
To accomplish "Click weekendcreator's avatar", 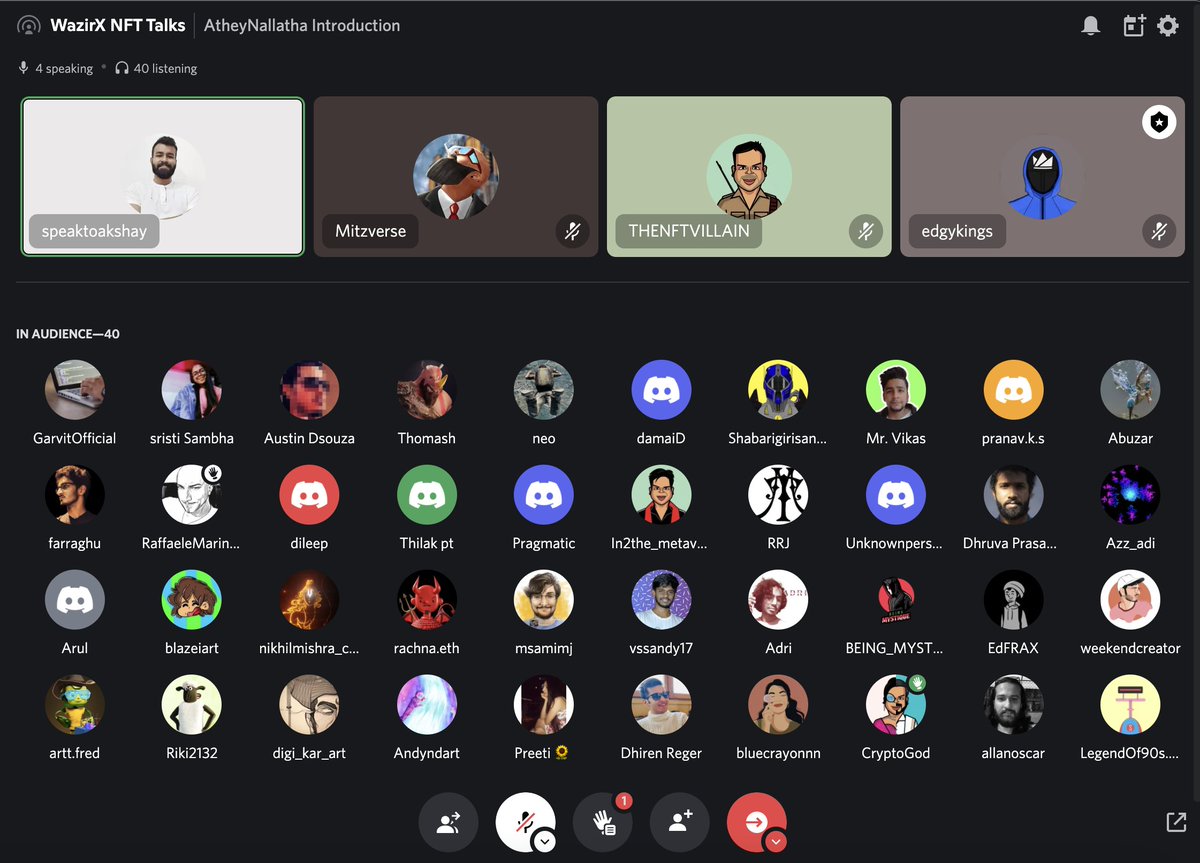I will click(x=1130, y=600).
